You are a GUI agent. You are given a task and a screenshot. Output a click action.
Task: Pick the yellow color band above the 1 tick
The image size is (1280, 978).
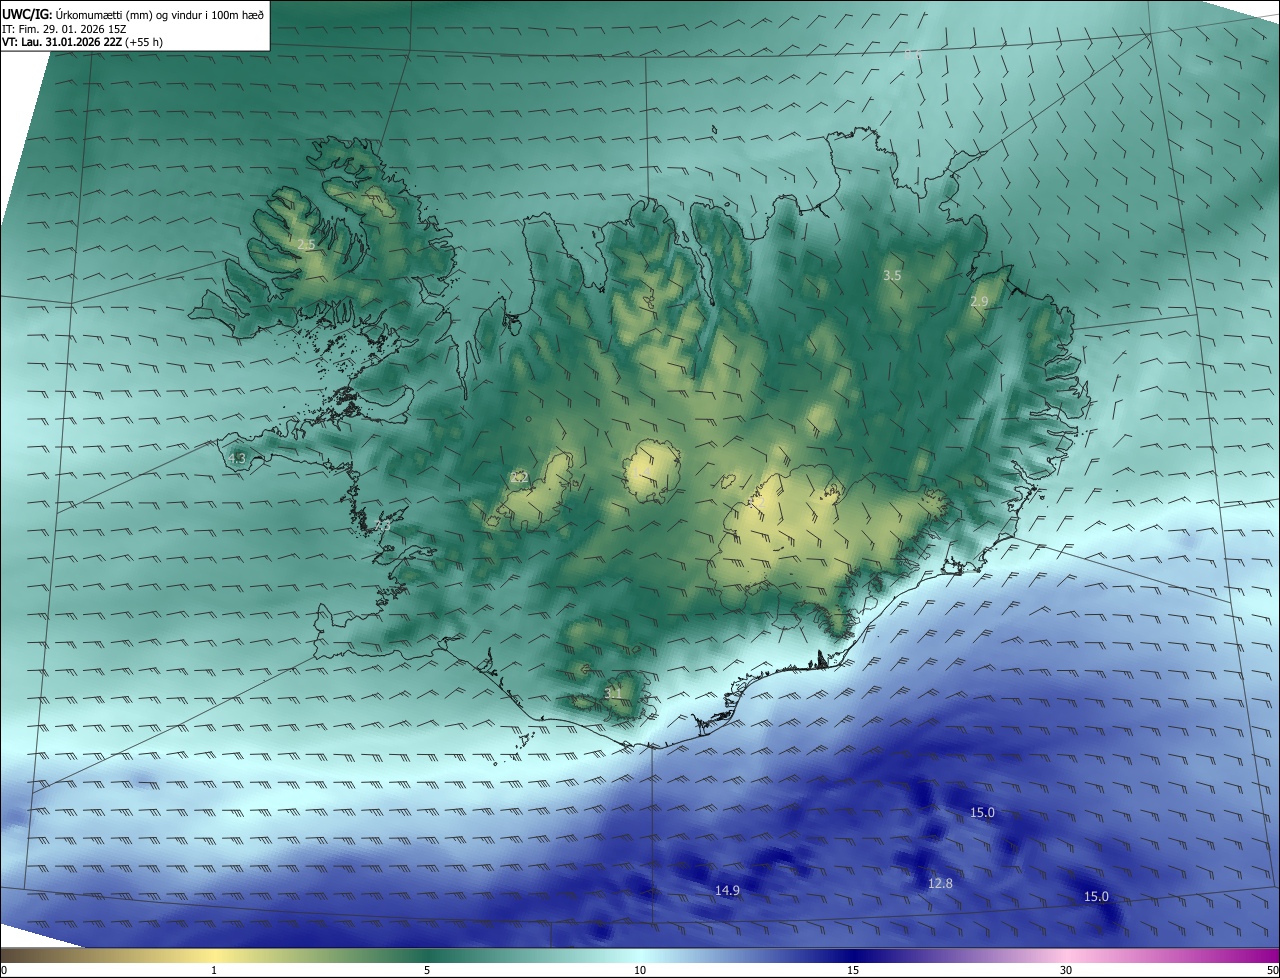click(x=214, y=955)
